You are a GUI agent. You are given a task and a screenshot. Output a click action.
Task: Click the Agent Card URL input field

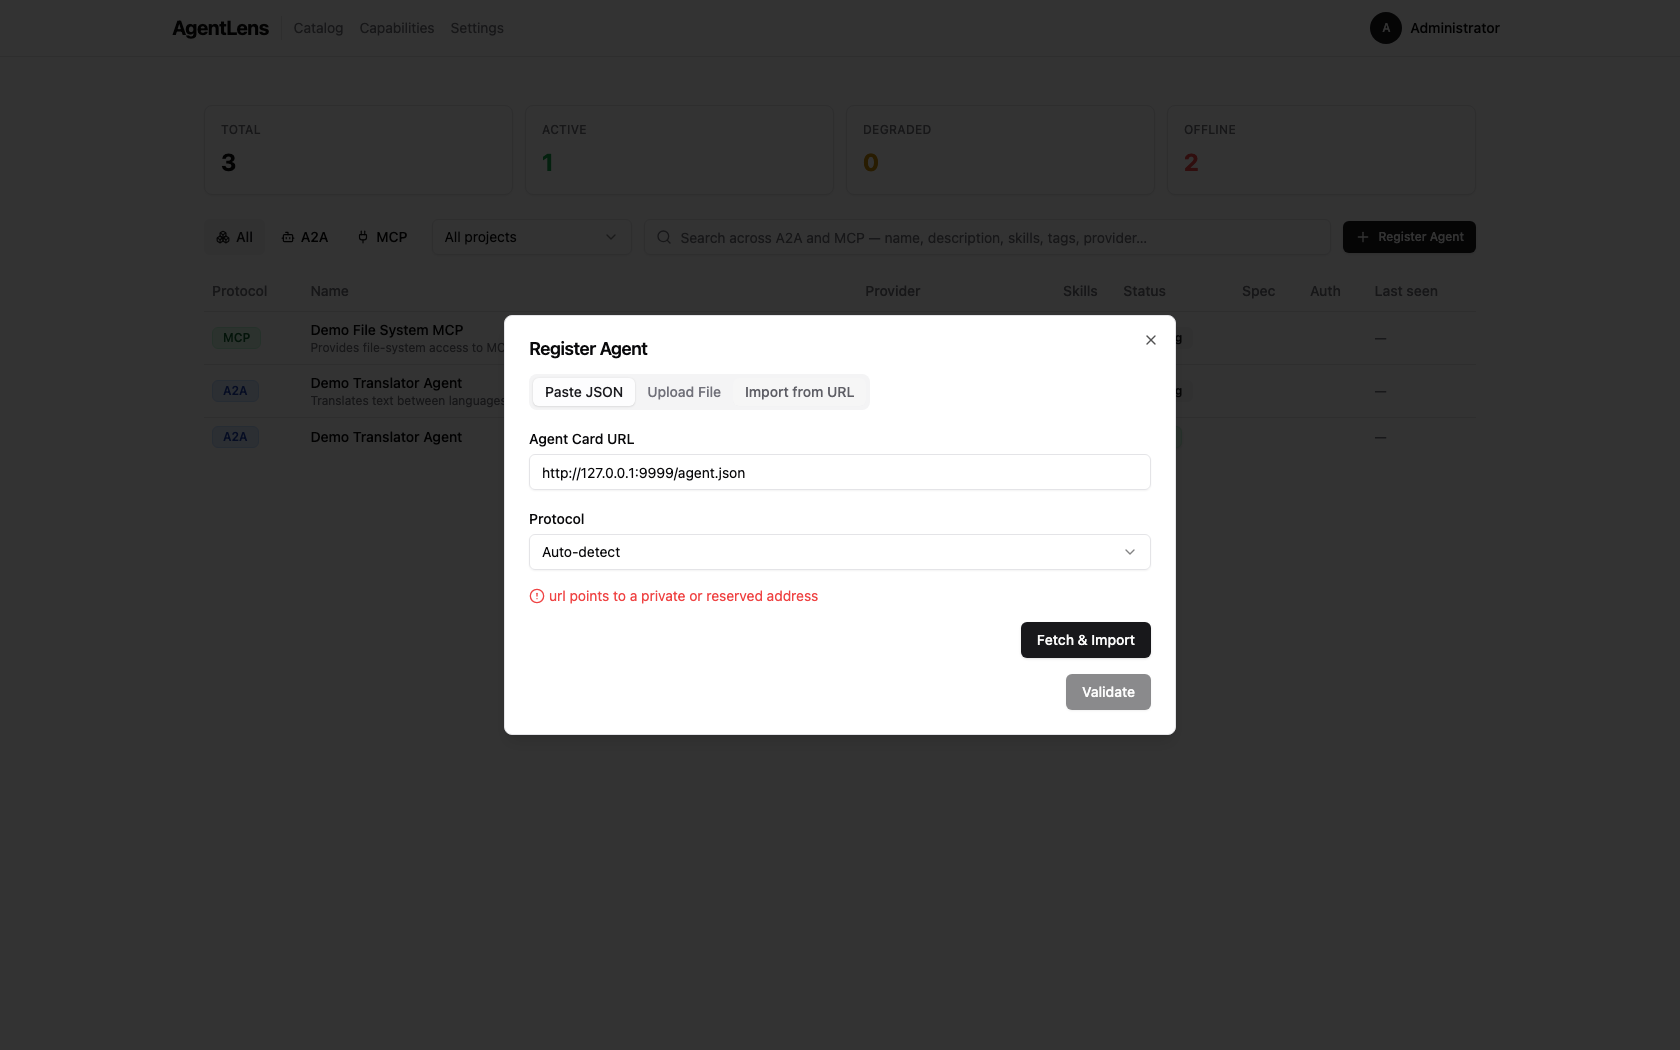click(x=839, y=472)
